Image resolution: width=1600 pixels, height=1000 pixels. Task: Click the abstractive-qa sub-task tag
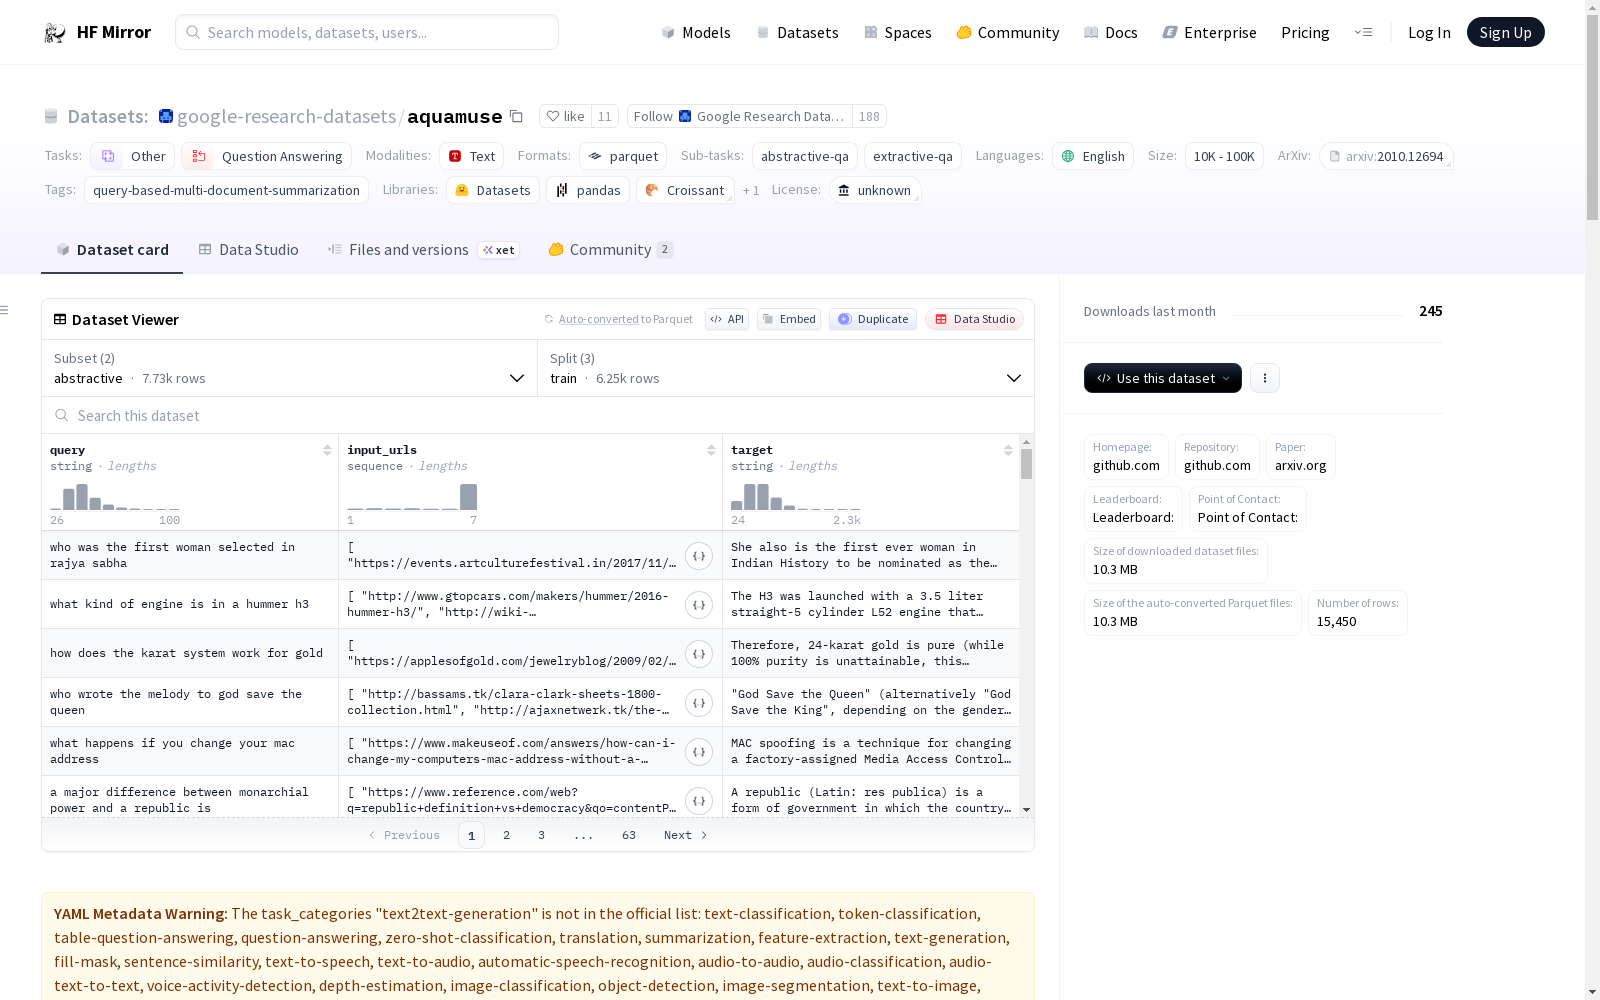tap(805, 156)
